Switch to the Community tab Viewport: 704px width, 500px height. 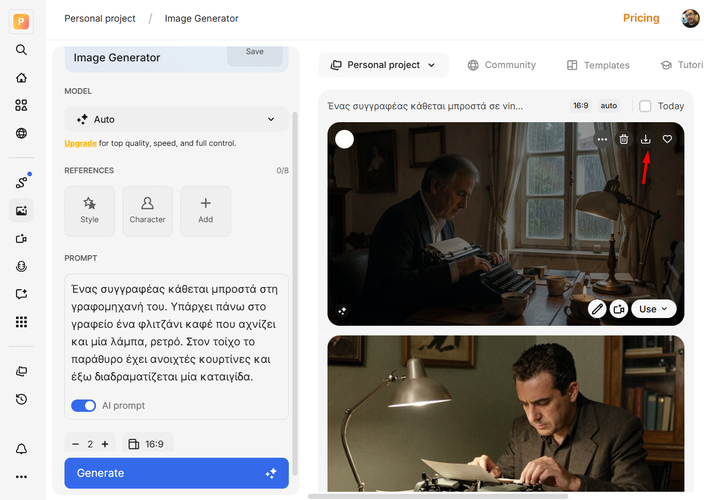pyautogui.click(x=501, y=65)
